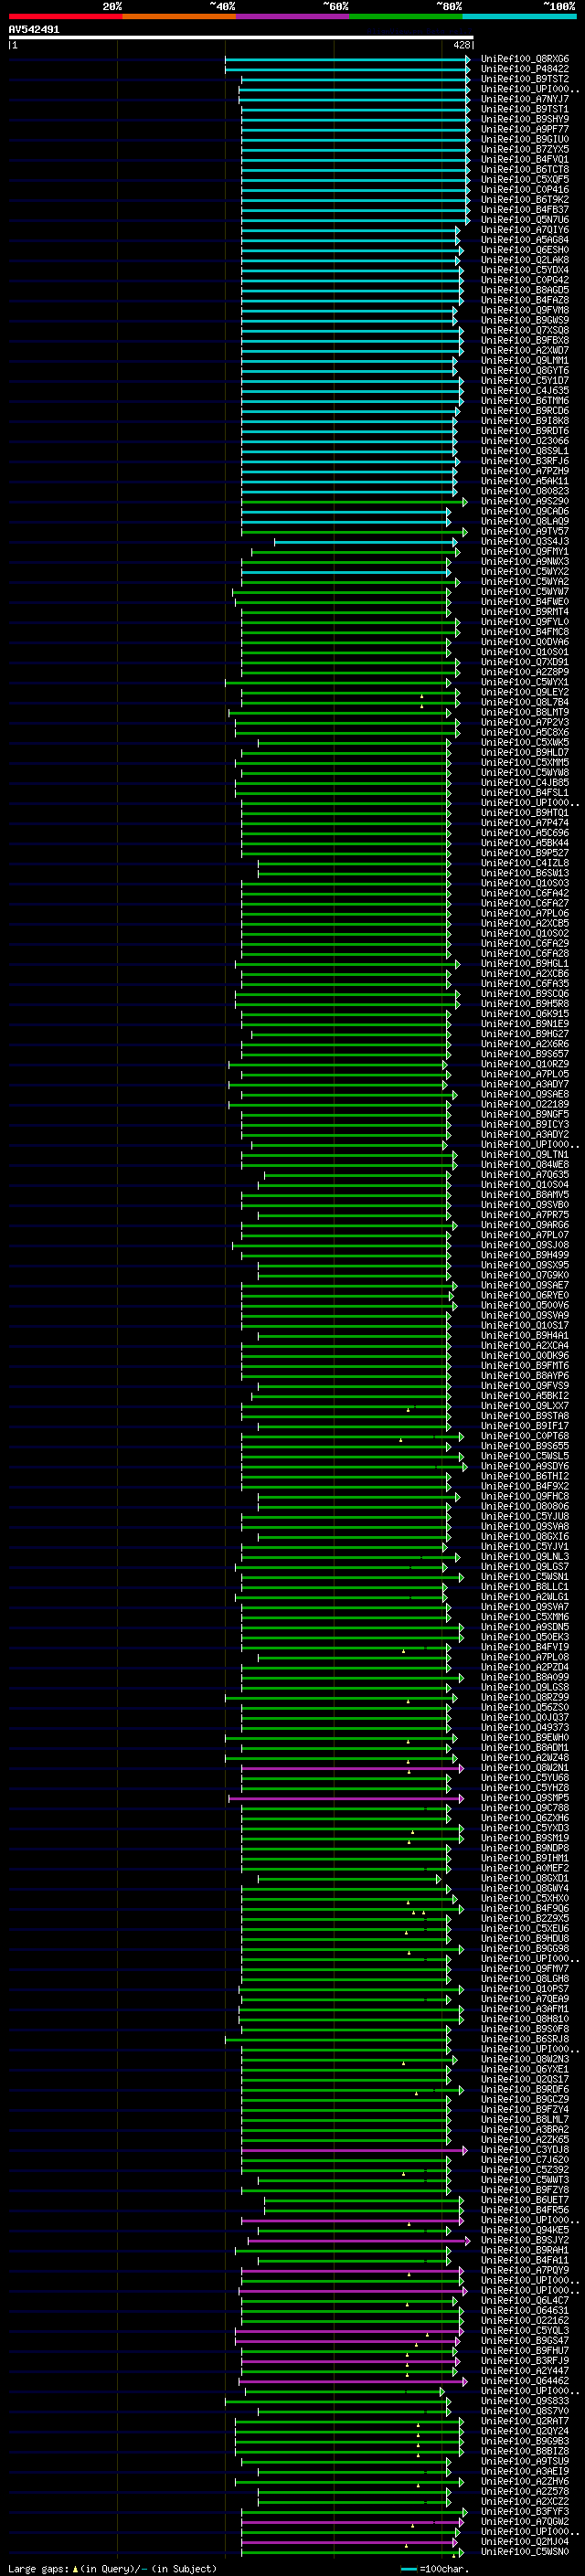
Task: Select the UniRef100_C6FA42 label
Action: click(x=524, y=893)
